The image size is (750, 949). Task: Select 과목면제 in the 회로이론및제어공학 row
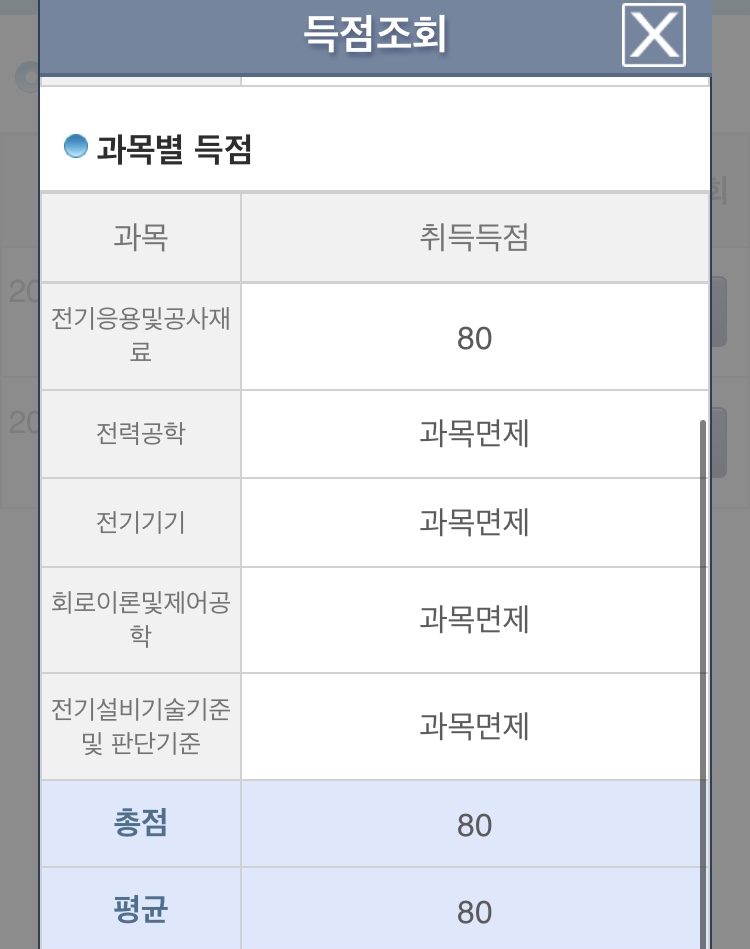click(474, 619)
